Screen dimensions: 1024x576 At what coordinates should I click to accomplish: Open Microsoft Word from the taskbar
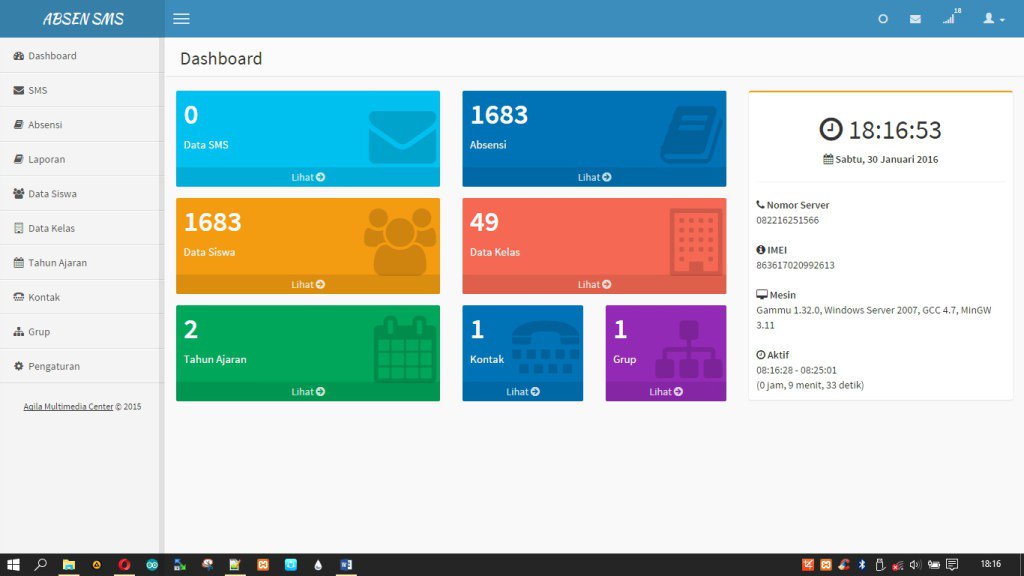346,564
